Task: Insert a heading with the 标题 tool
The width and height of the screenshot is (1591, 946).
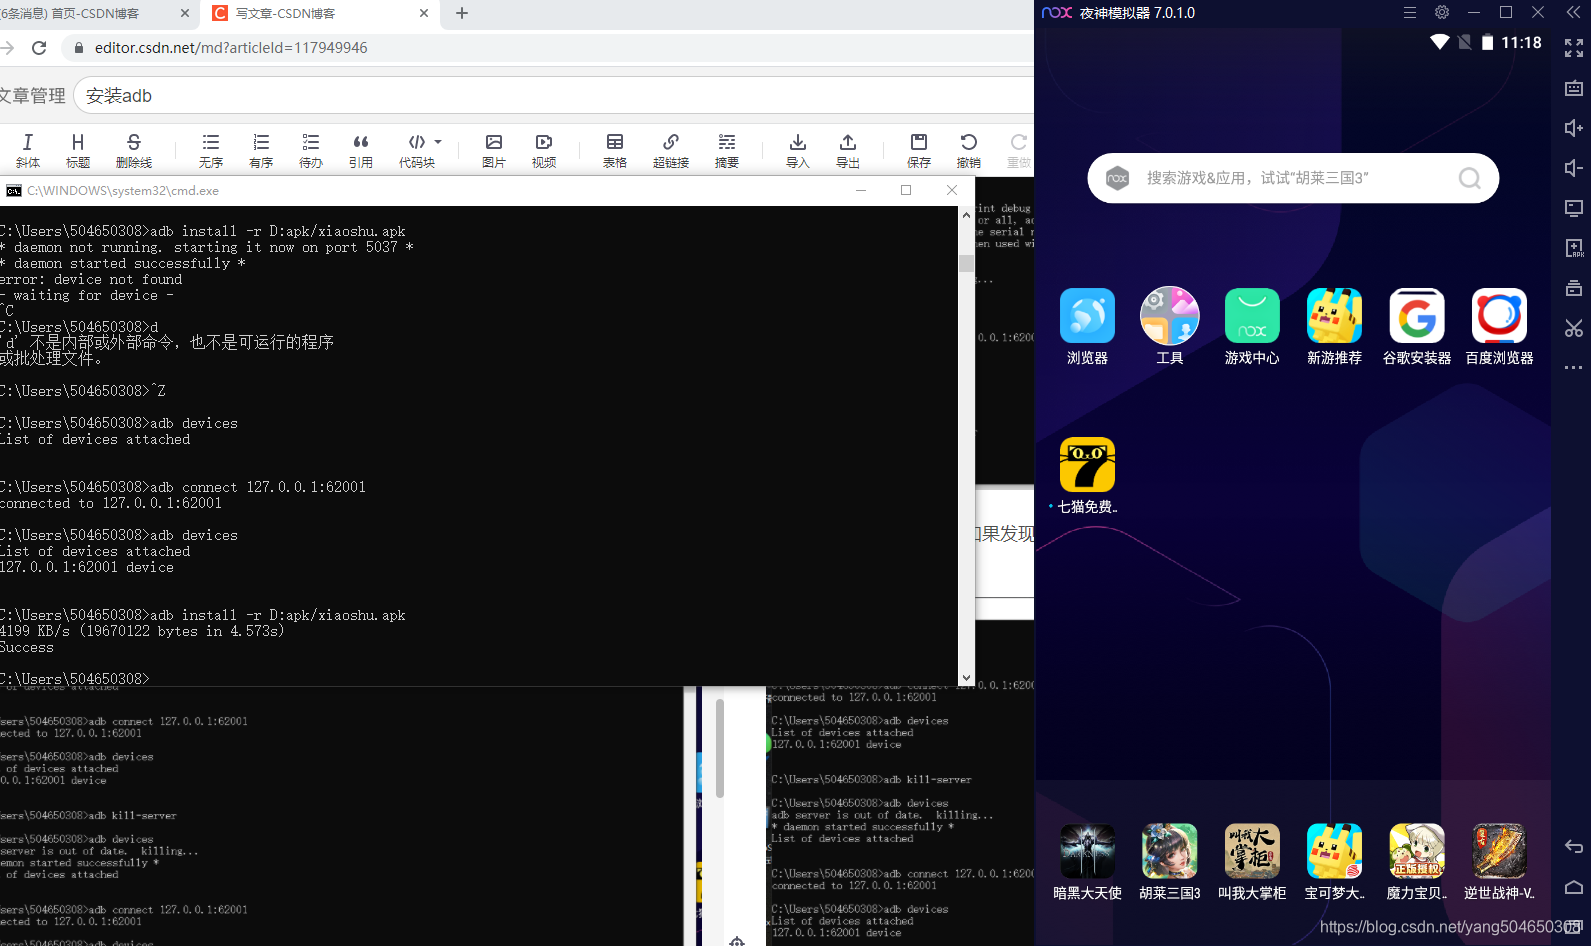Action: point(78,150)
